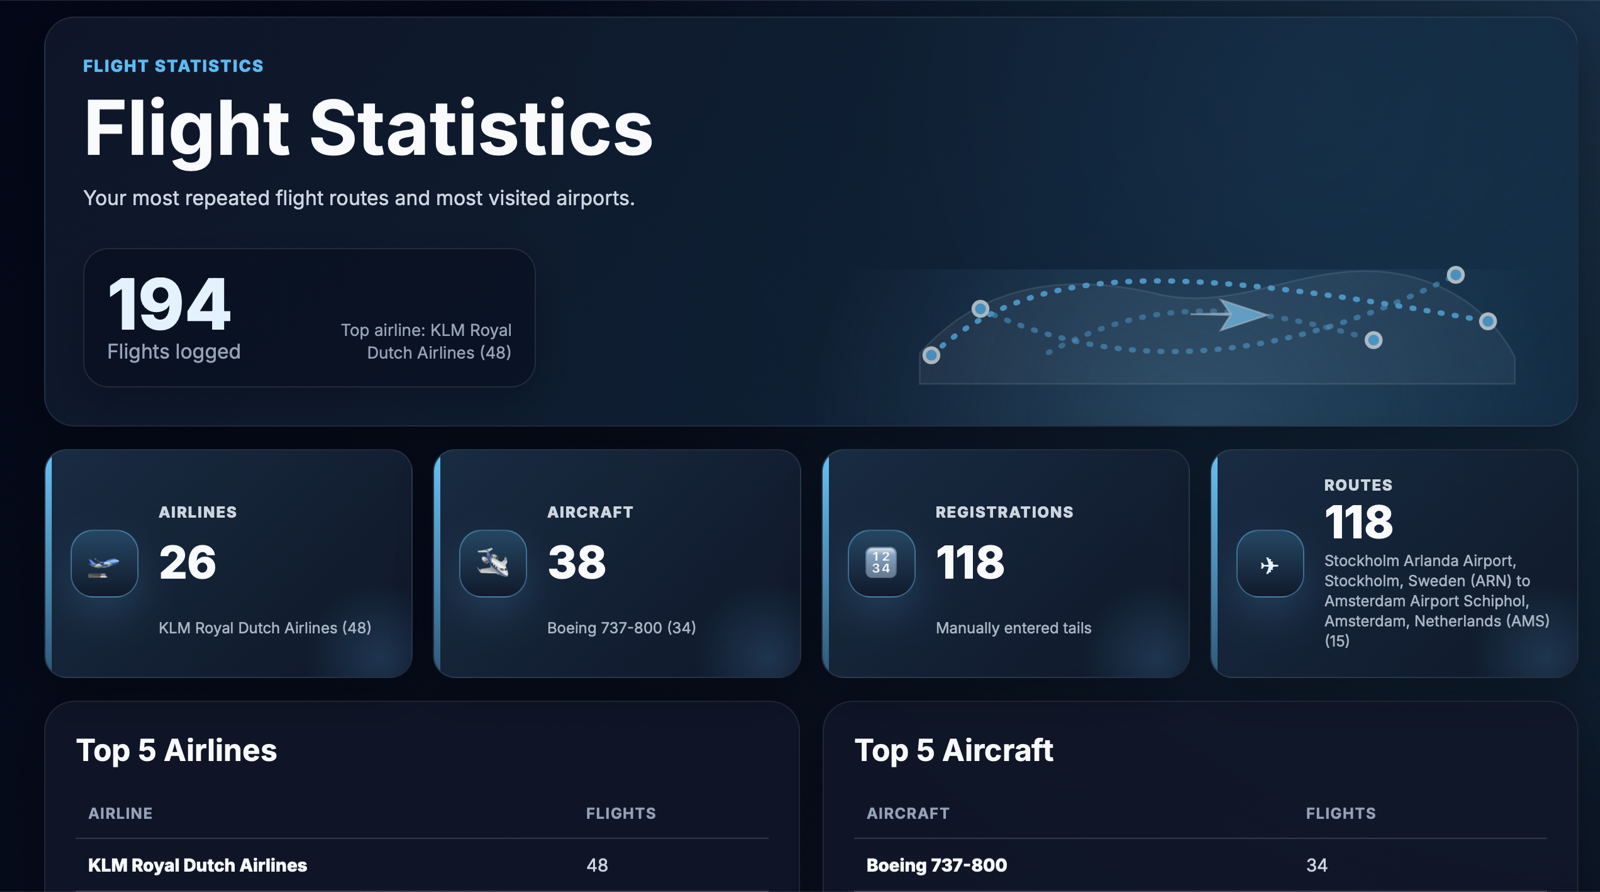Screen dimensions: 1600x892
Task: Click 'Boeing 737-800 (34)' in Aircraft card
Action: [621, 628]
